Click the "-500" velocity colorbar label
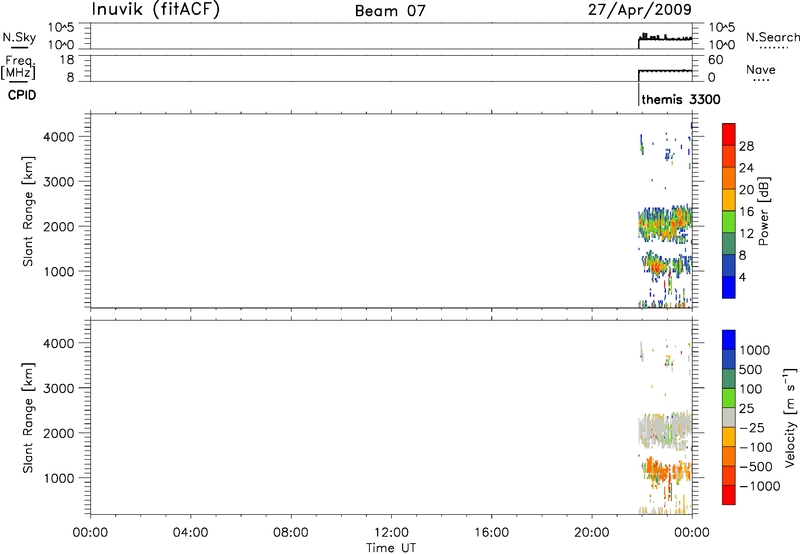 click(x=755, y=467)
